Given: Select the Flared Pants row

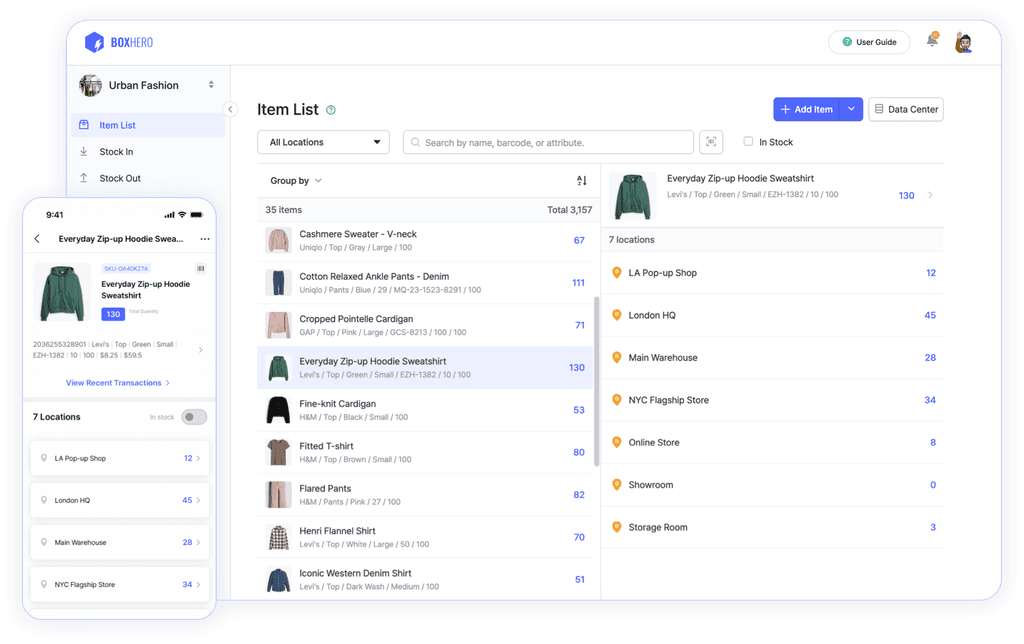Looking at the screenshot, I should click(x=425, y=495).
